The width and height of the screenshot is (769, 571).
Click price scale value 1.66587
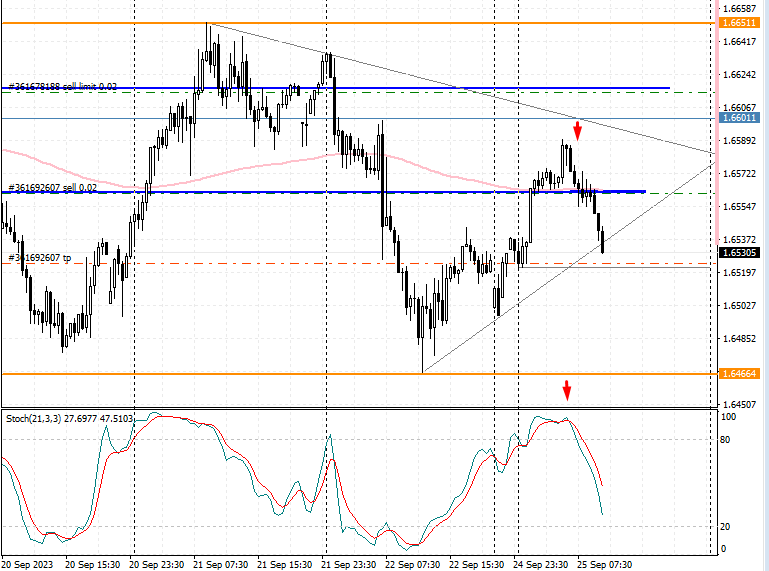pos(740,8)
